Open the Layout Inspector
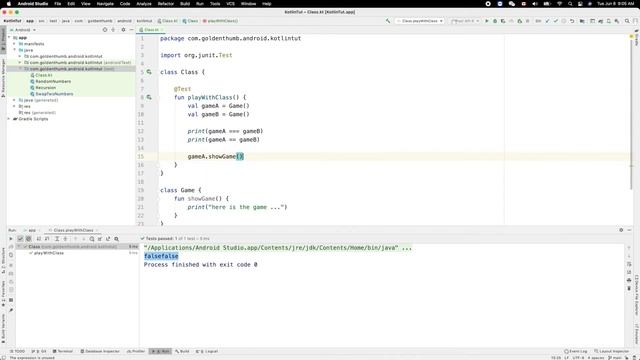The image size is (640, 360). coord(611,351)
